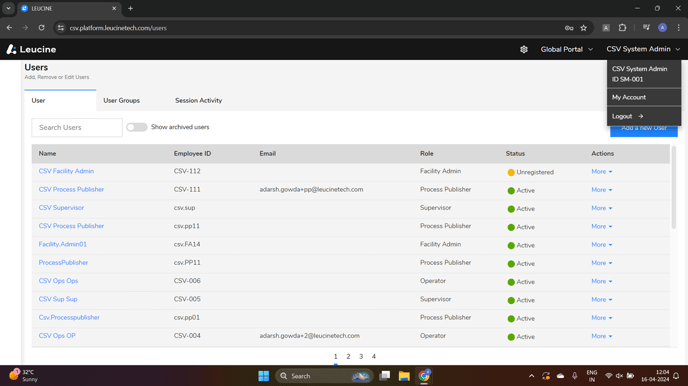Open Facility.Admin01 user link
688x386 pixels.
pyautogui.click(x=63, y=244)
